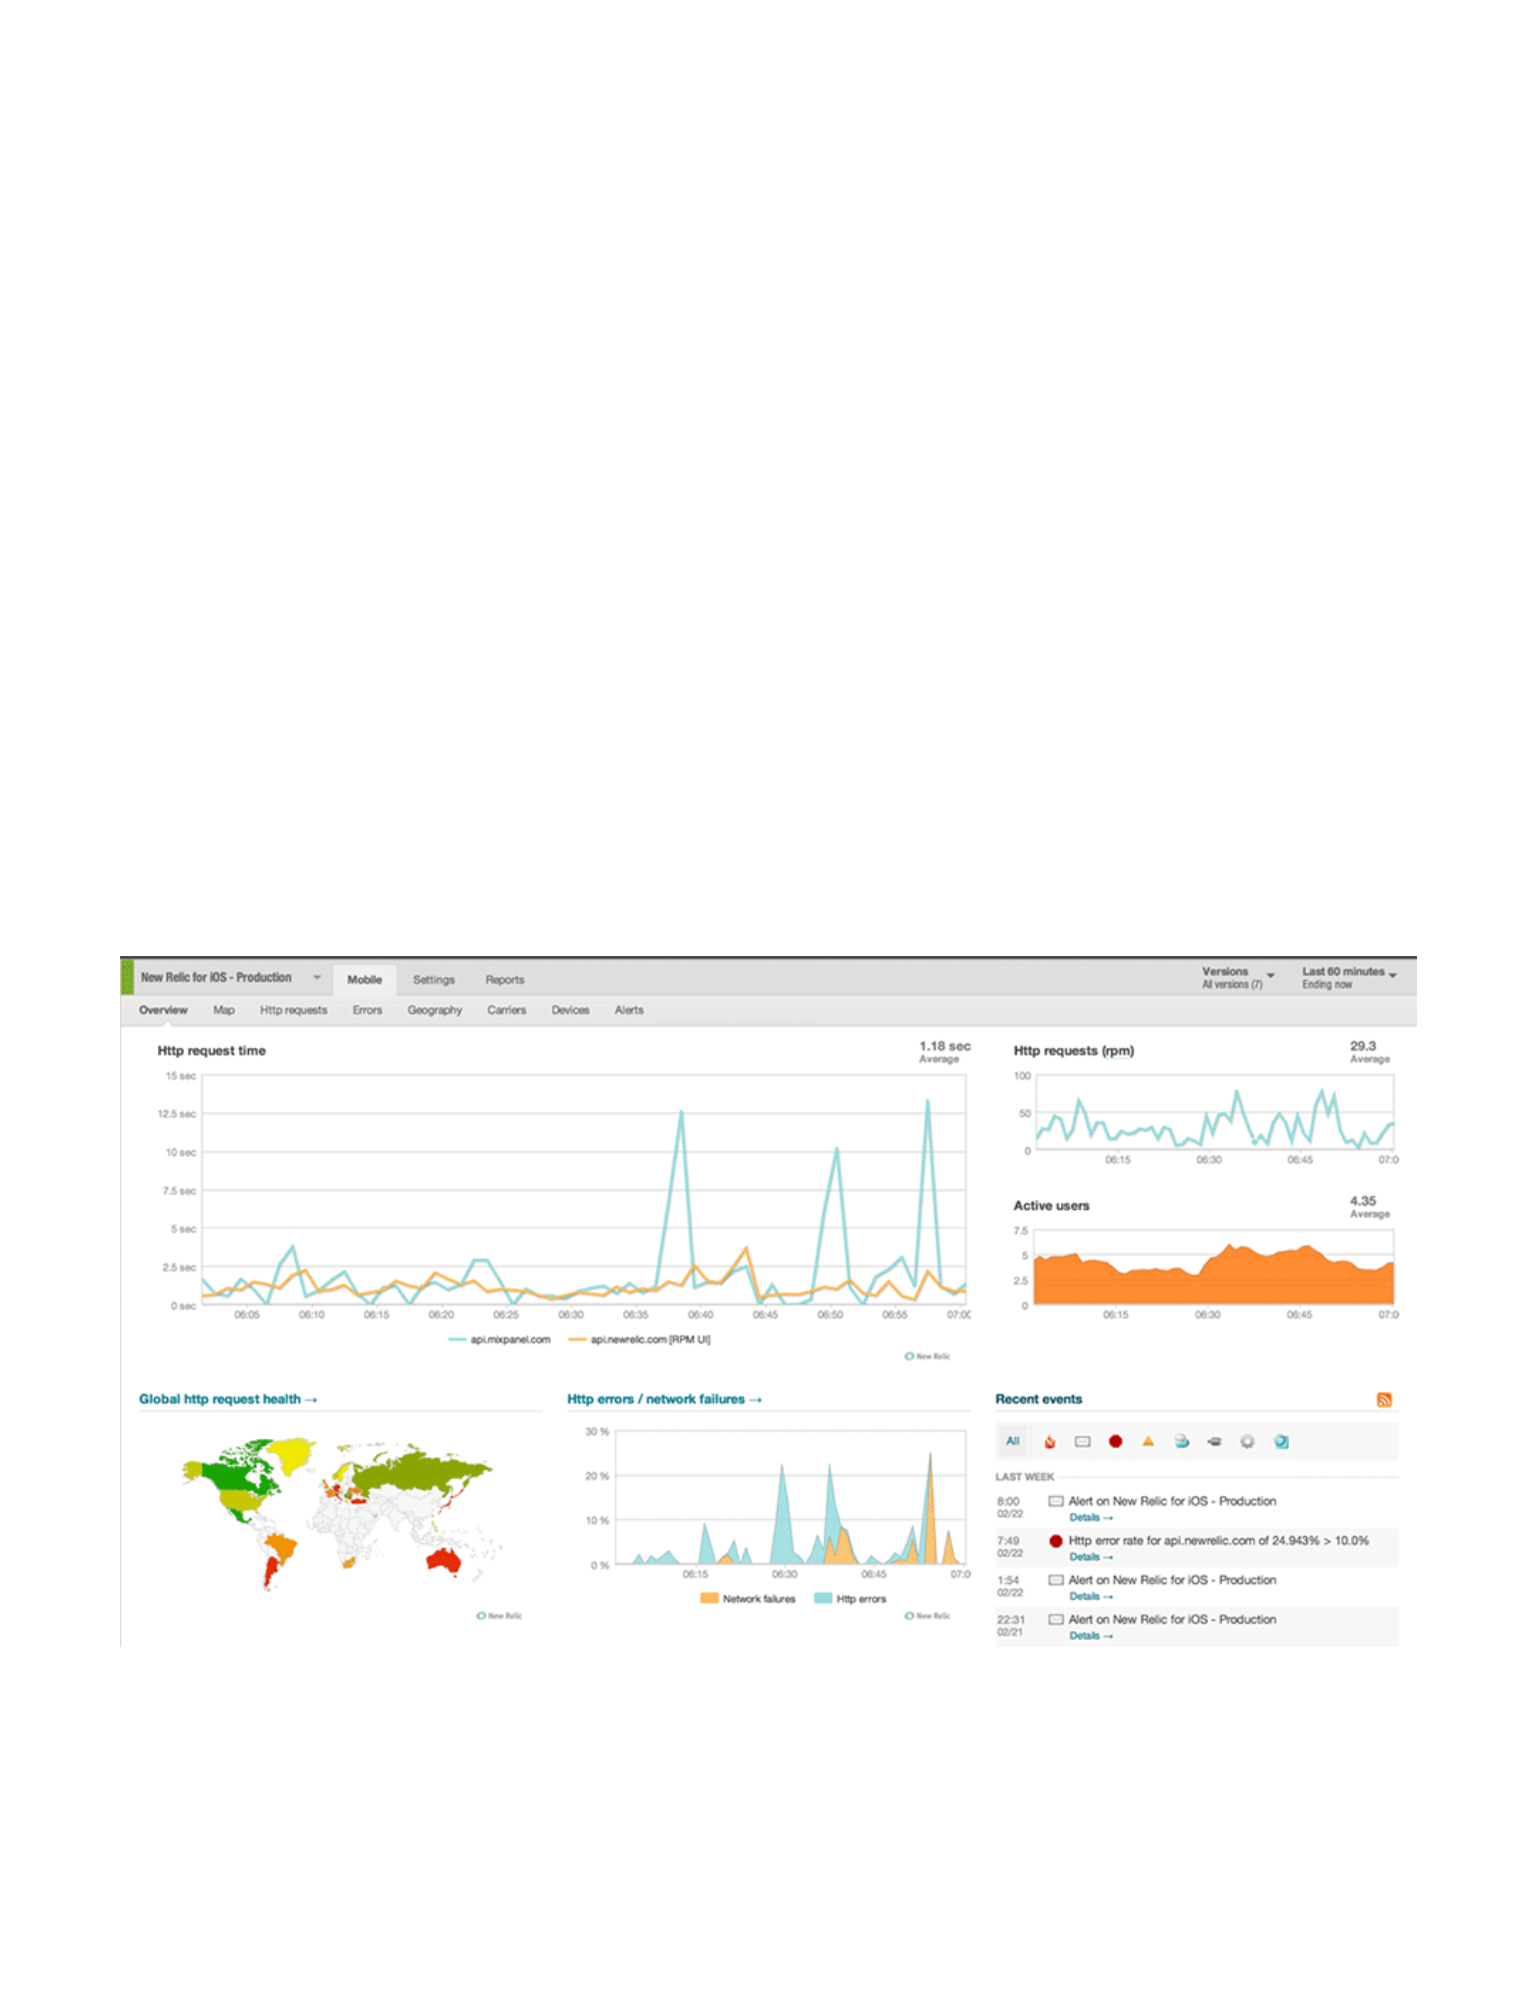Switch to the Mobile tab
This screenshot has width=1536, height=2008.
click(x=364, y=980)
